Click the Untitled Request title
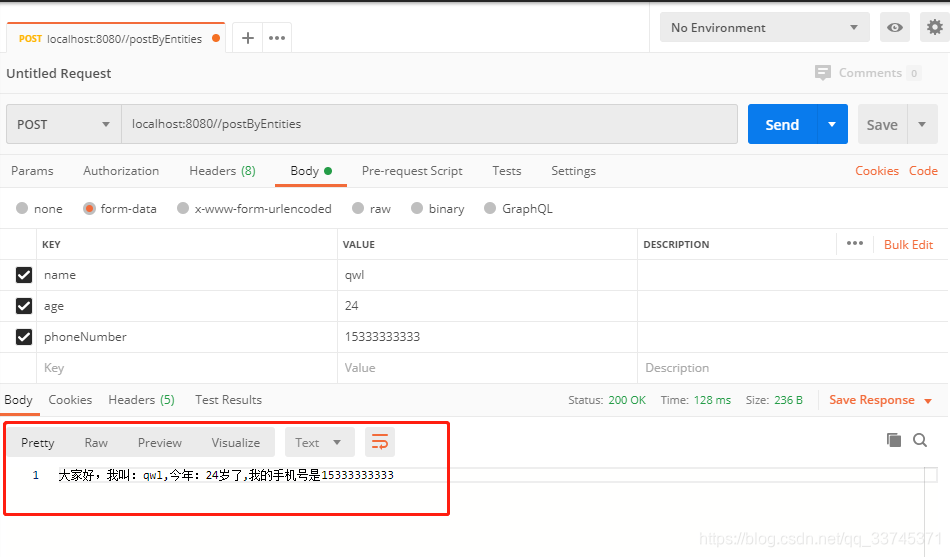 (x=59, y=73)
